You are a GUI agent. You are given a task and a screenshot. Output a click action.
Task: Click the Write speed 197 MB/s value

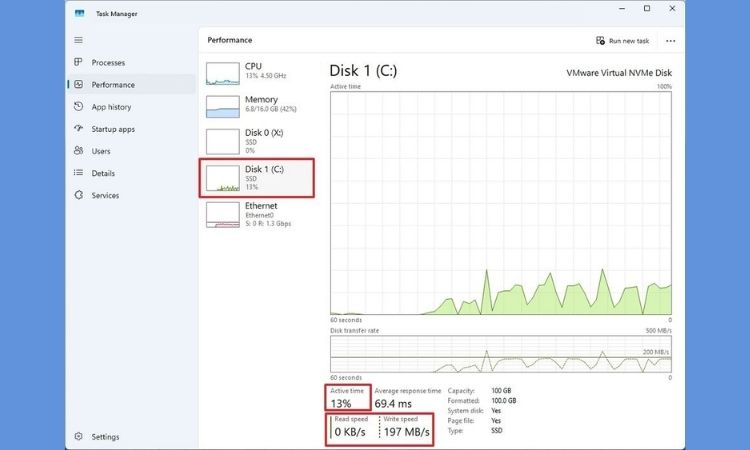point(407,432)
